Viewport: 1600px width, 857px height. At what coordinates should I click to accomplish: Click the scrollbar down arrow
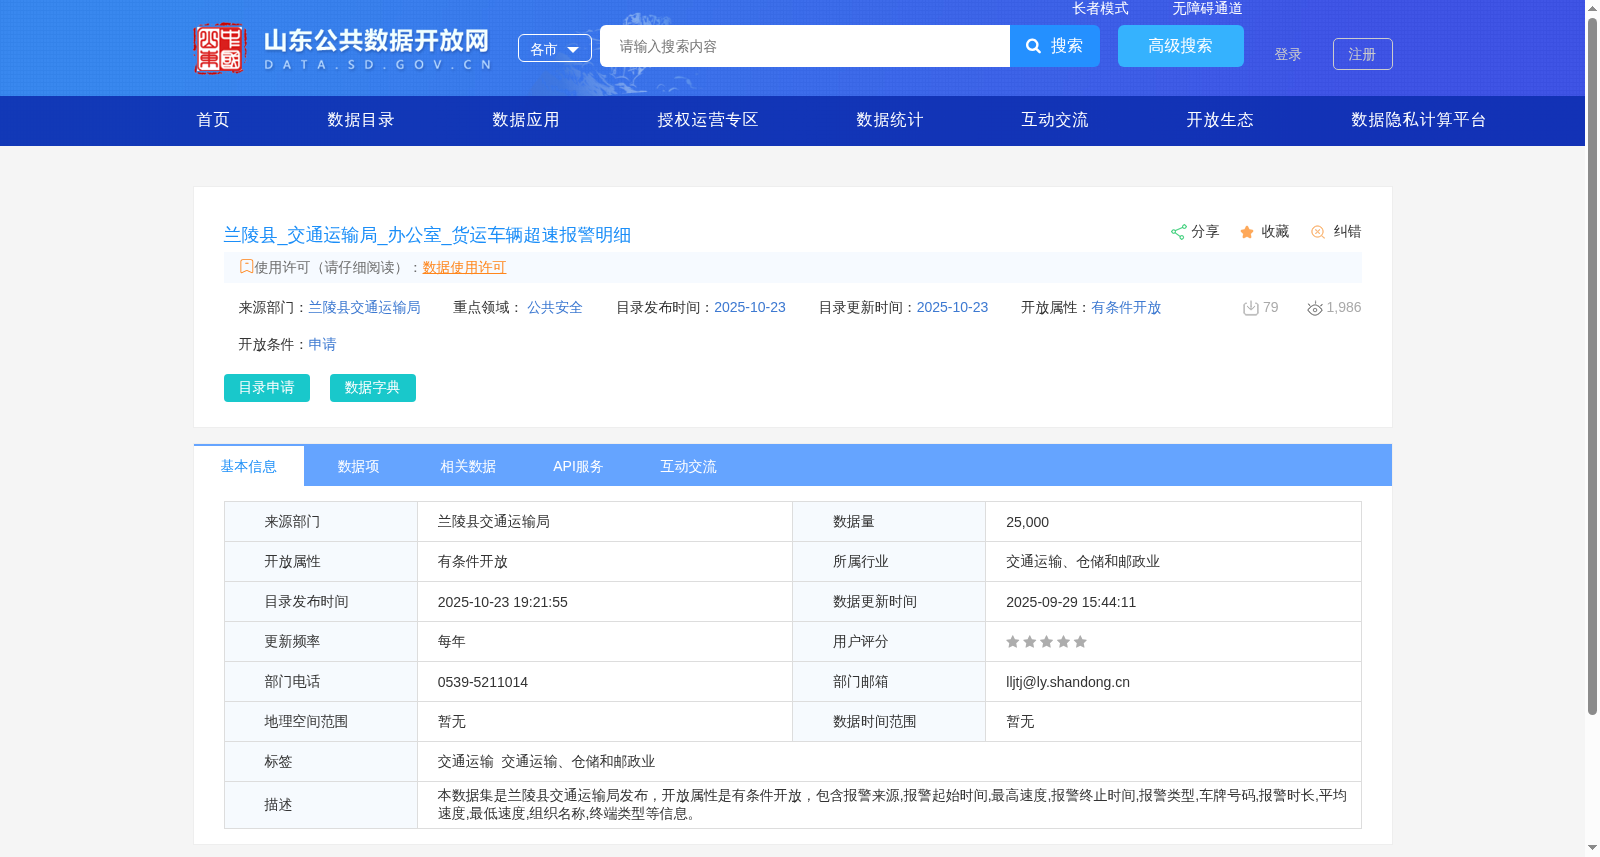1592,848
